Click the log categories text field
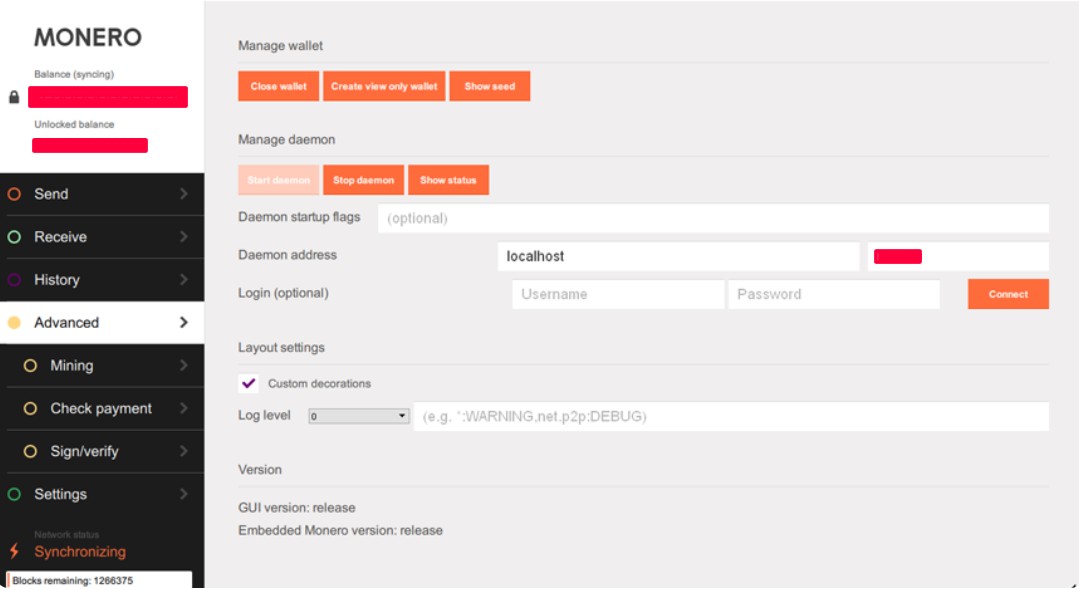Image resolution: width=1079 pixels, height=590 pixels. (x=731, y=416)
